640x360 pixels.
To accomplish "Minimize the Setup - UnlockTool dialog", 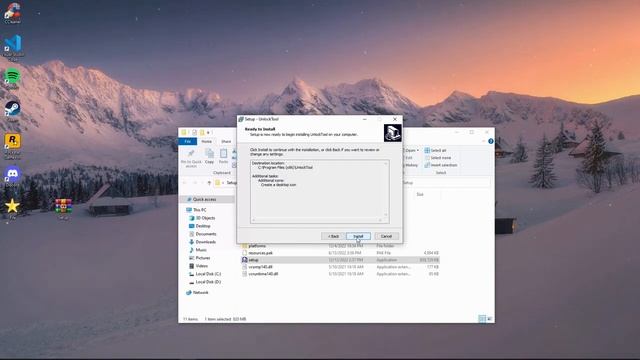I will point(364,119).
